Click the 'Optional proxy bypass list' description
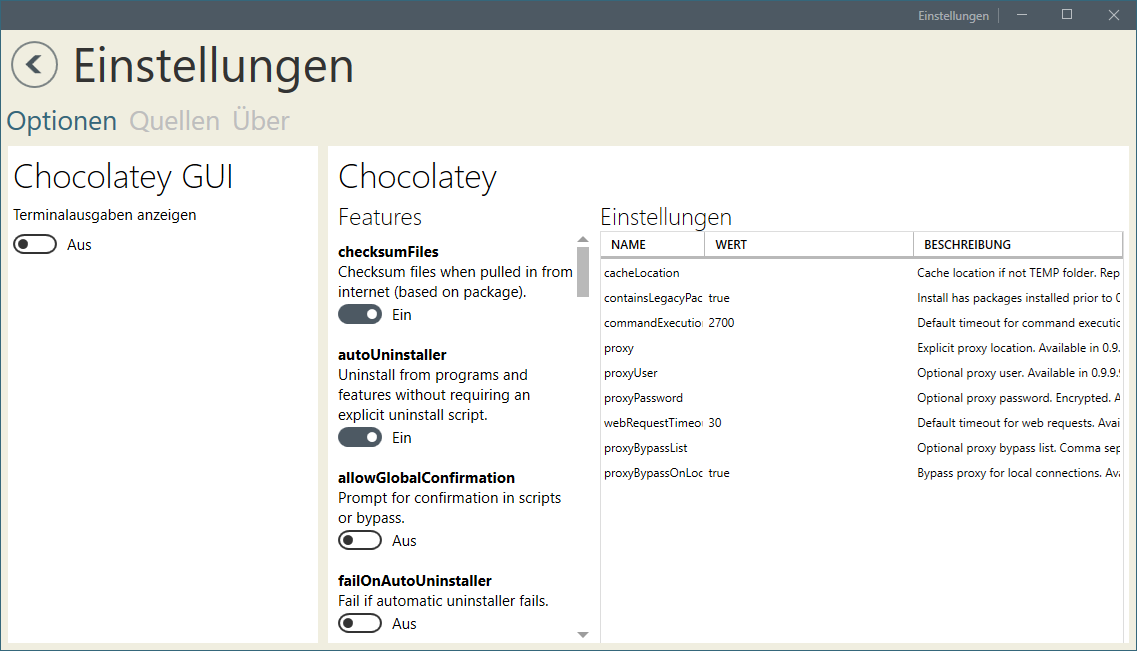The height and width of the screenshot is (651, 1137). [x=1018, y=448]
